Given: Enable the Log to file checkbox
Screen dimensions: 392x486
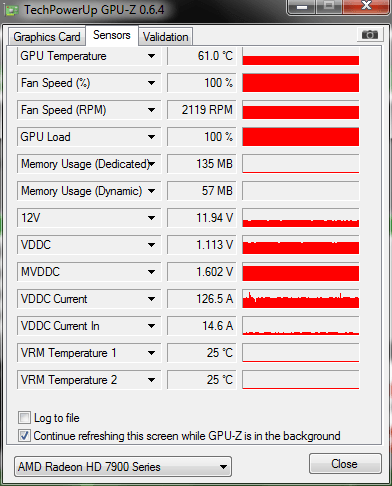Looking at the screenshot, I should 24,418.
